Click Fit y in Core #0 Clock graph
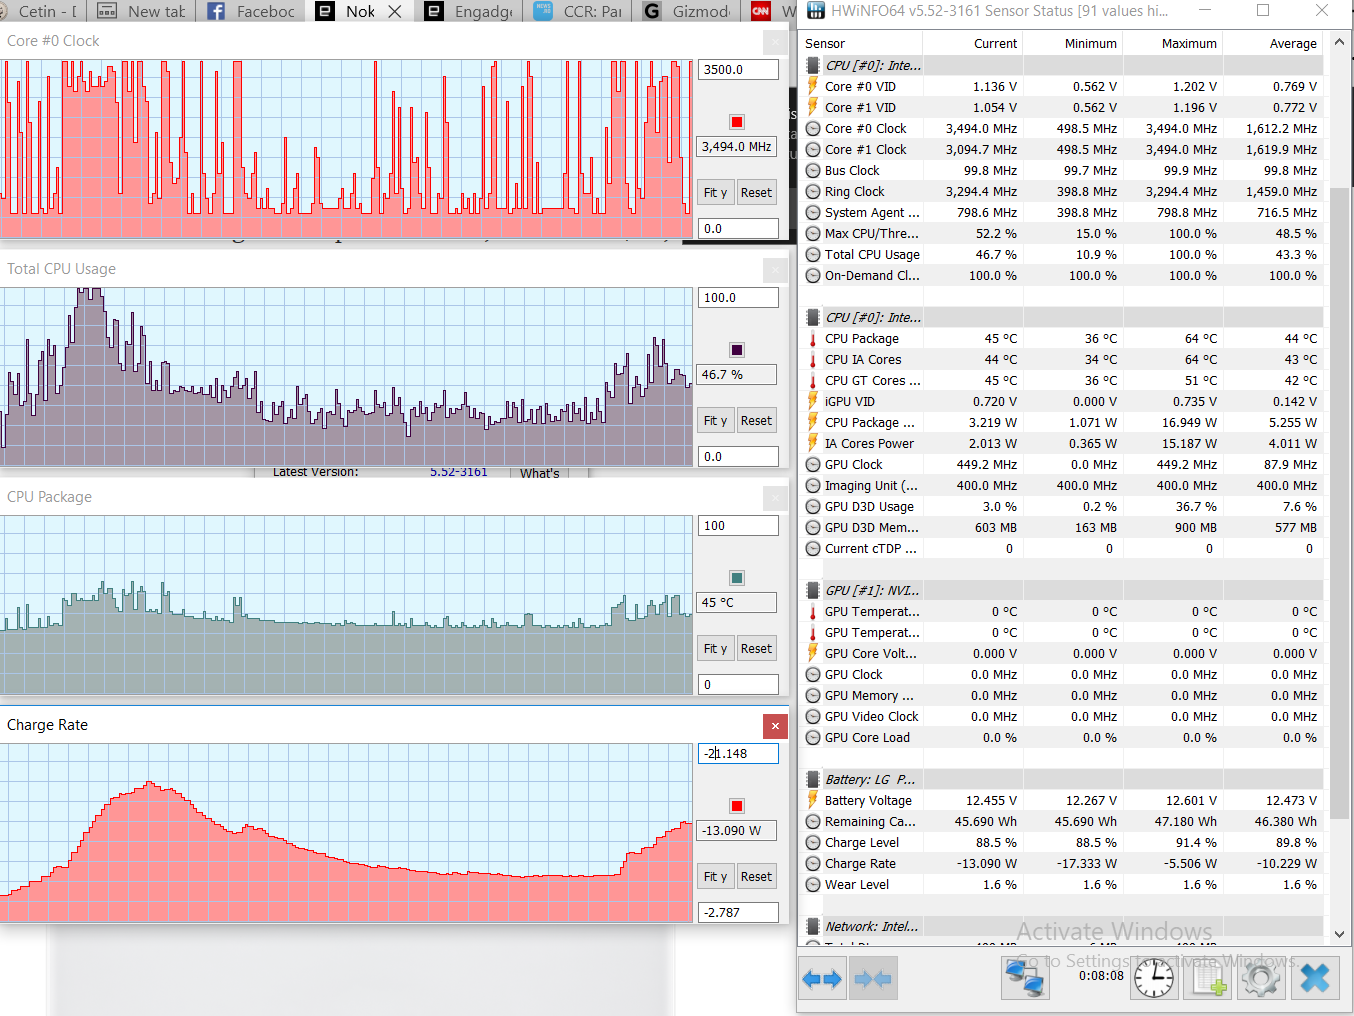 click(x=715, y=193)
